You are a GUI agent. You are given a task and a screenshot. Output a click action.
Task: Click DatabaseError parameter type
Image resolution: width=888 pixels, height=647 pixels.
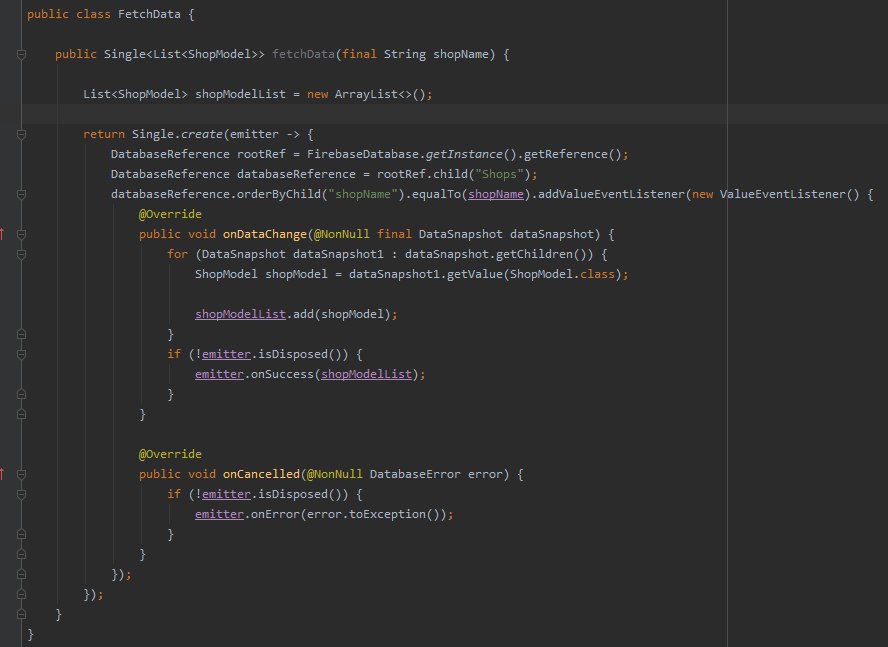pyautogui.click(x=415, y=474)
